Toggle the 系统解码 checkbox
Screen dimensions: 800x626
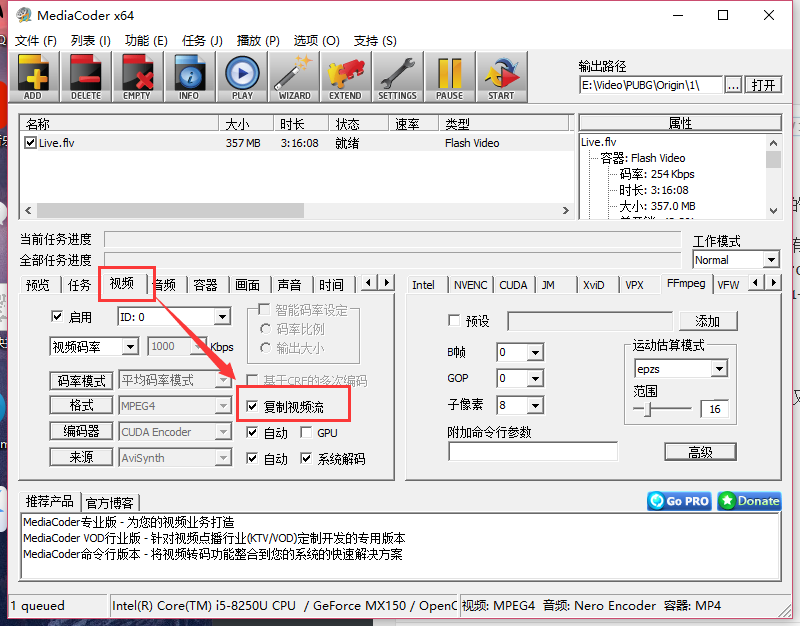click(306, 458)
